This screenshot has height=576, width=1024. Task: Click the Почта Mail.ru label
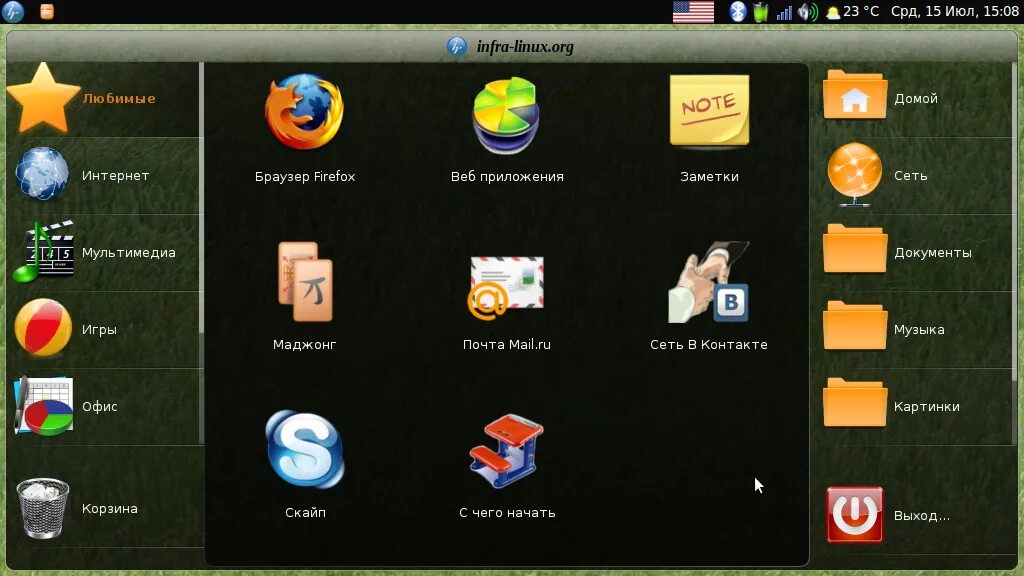tap(507, 344)
